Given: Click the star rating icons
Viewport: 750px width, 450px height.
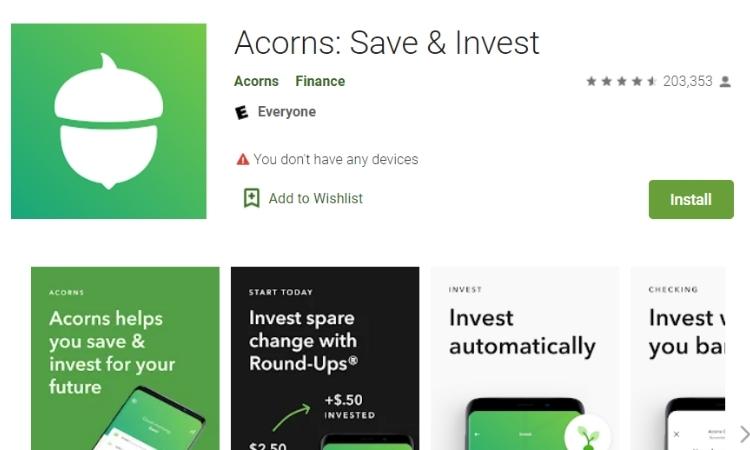Looking at the screenshot, I should pyautogui.click(x=621, y=81).
